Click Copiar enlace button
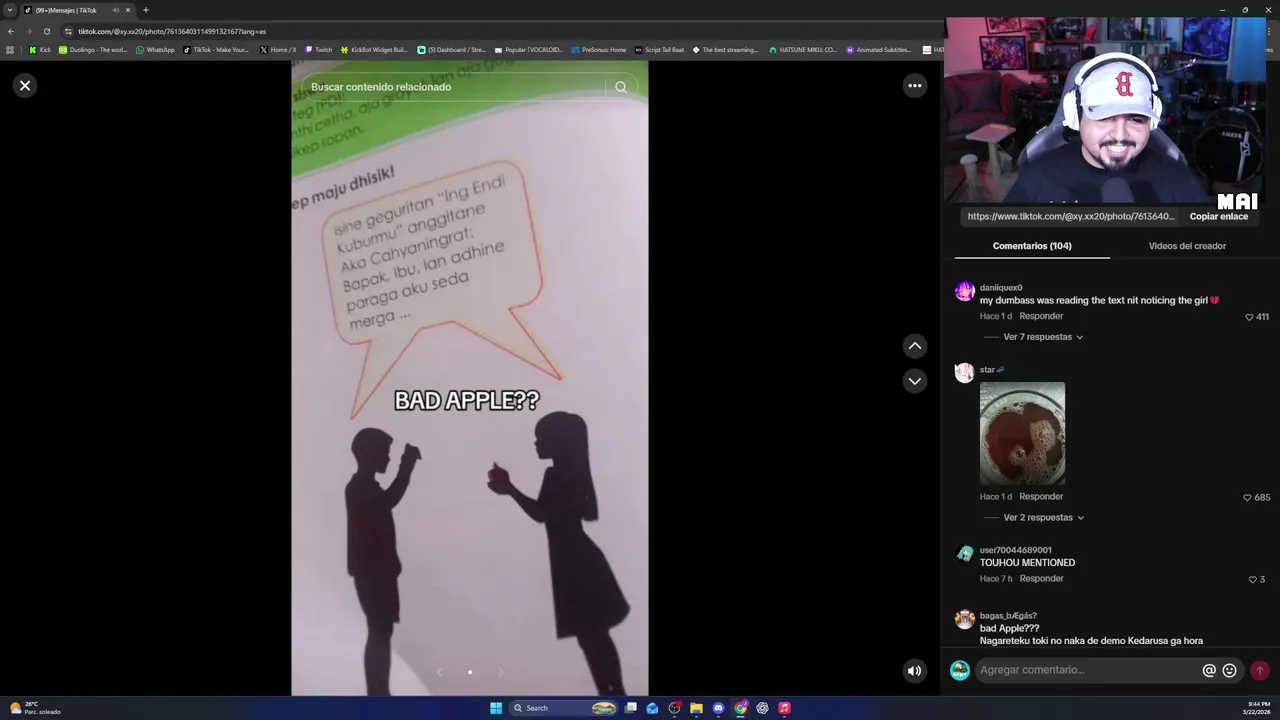This screenshot has height=720, width=1280. (1218, 216)
